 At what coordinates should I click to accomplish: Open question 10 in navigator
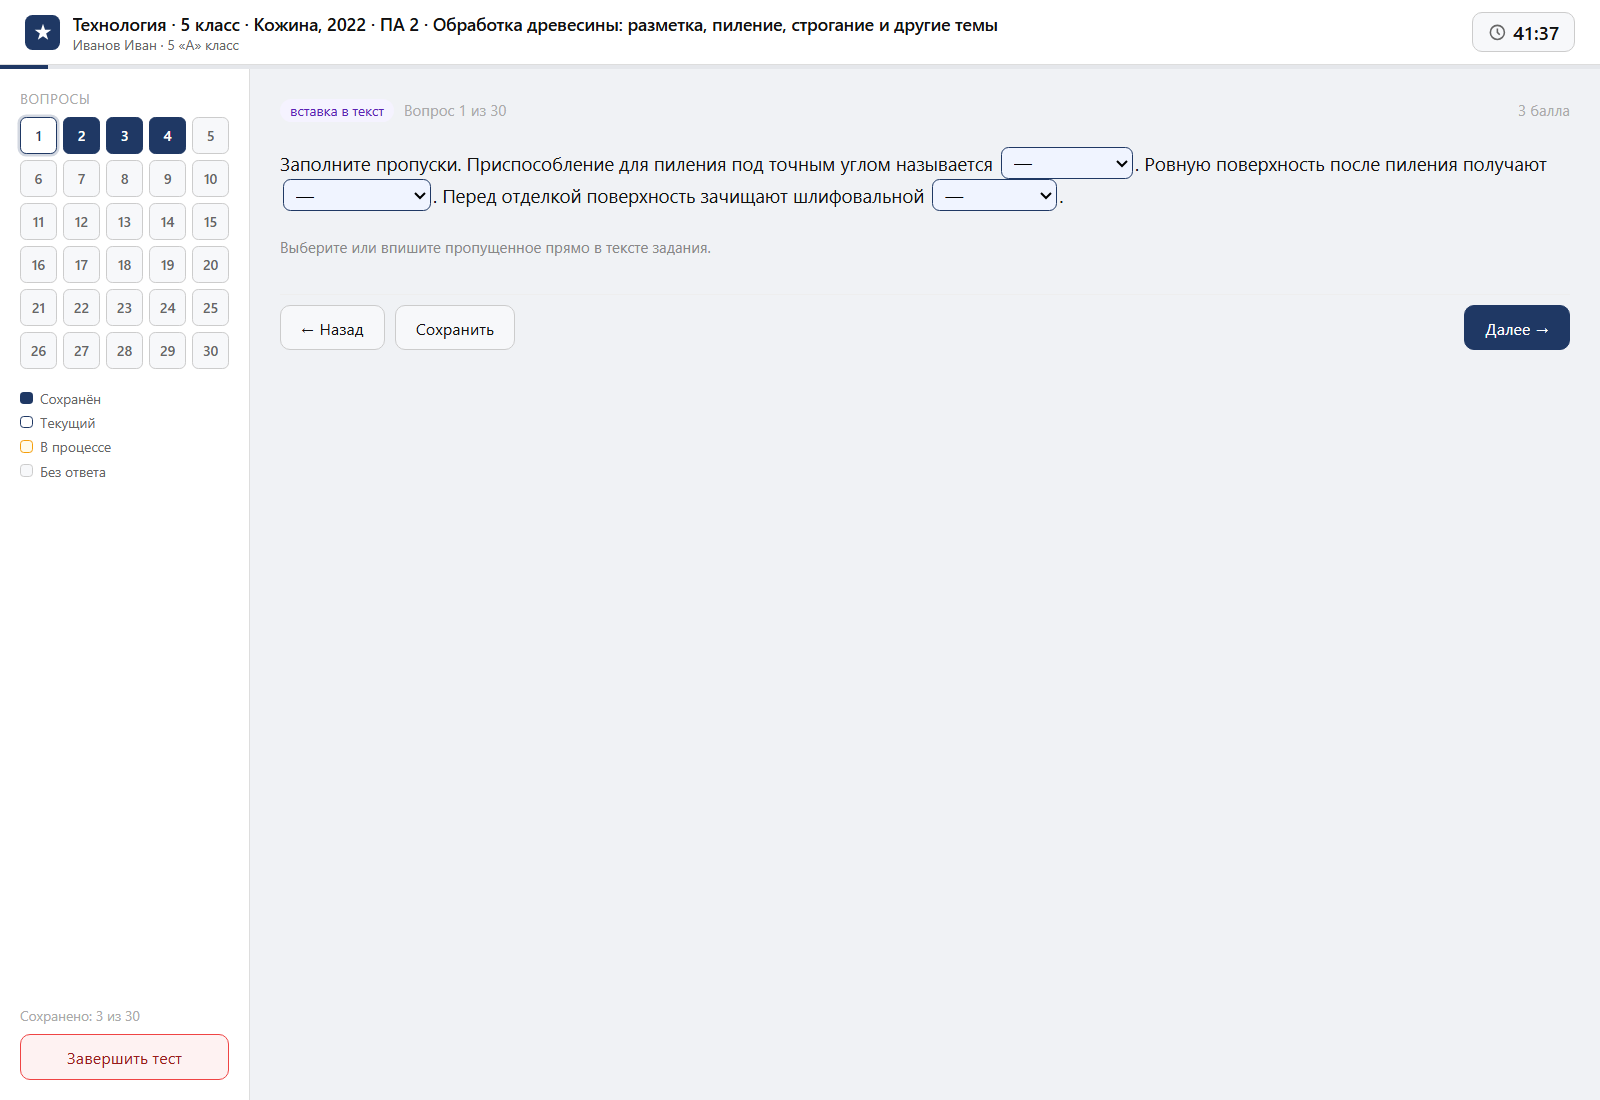[210, 179]
